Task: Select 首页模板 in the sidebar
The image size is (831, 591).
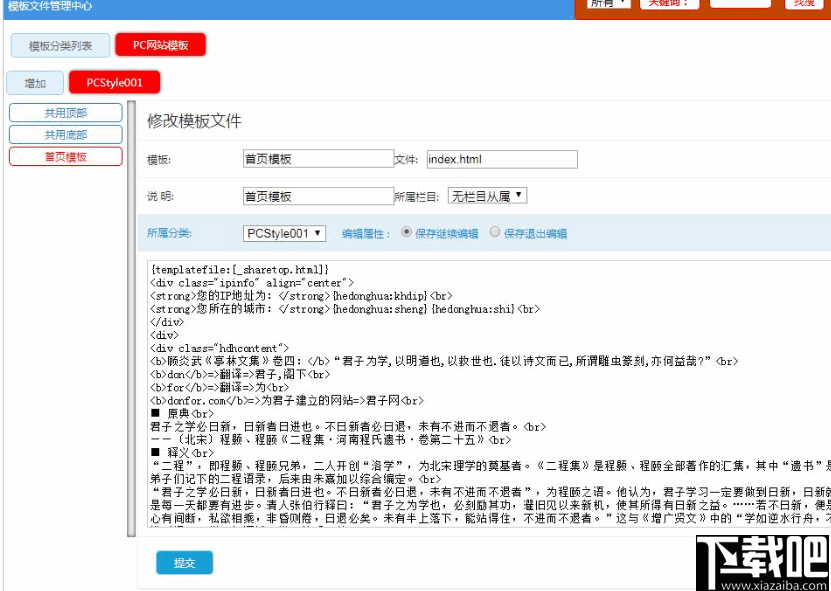Action: [64, 157]
